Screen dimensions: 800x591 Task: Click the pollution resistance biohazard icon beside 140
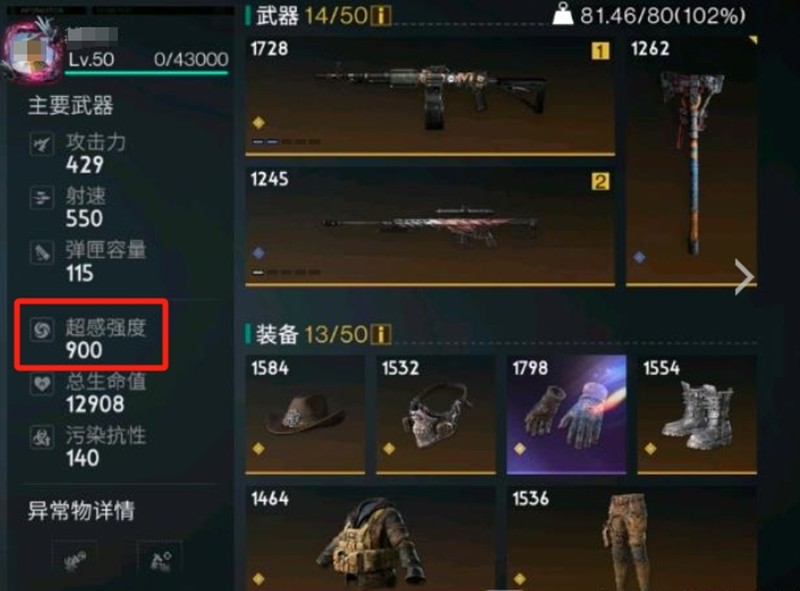(42, 437)
